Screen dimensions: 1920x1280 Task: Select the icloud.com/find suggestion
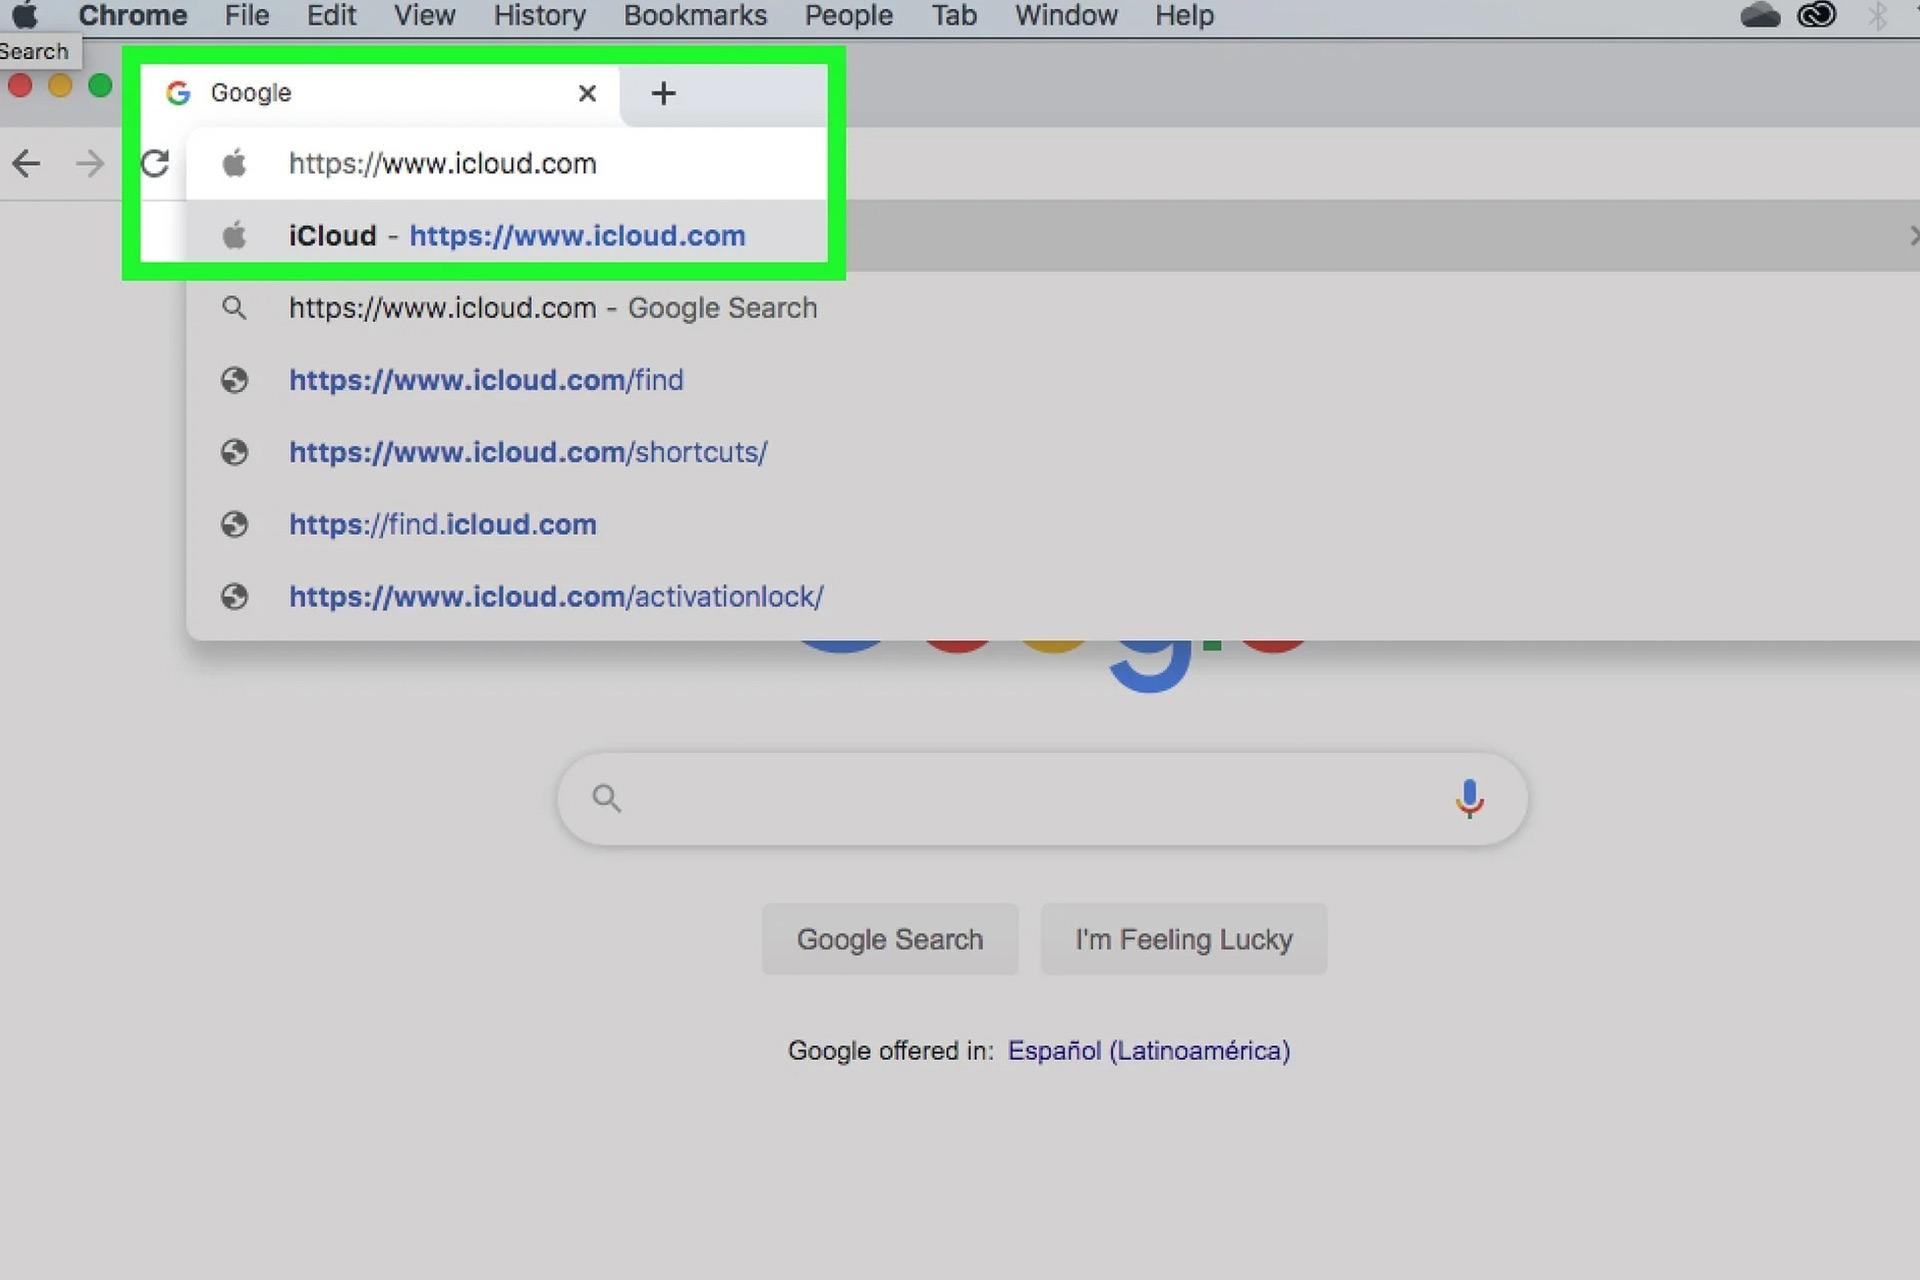(1052, 380)
